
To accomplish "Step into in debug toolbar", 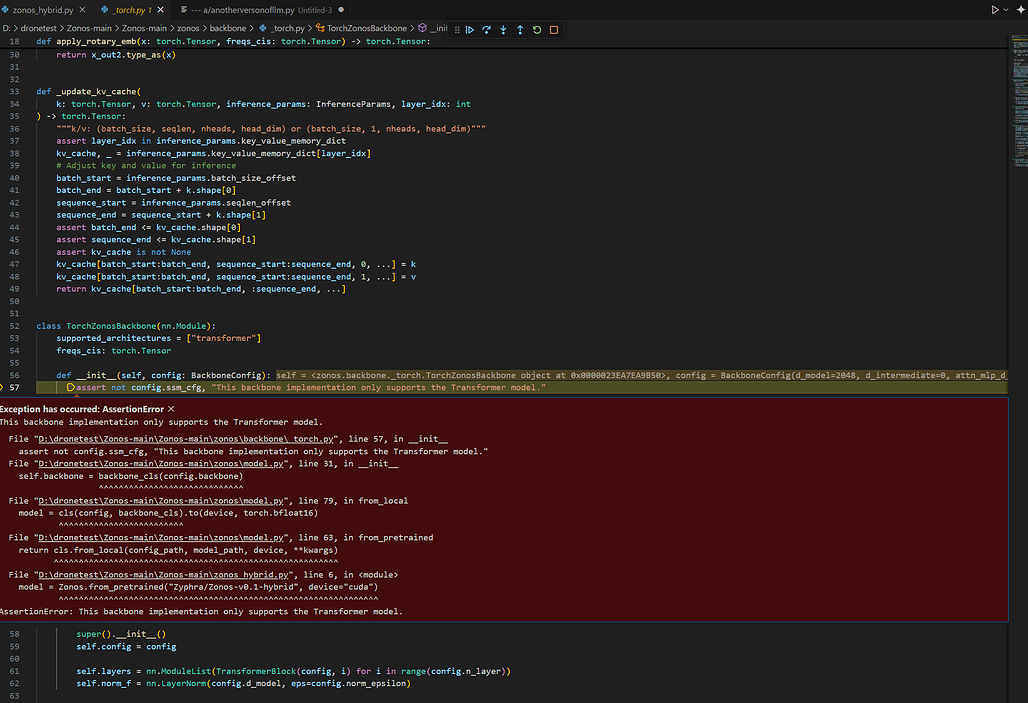I will click(x=504, y=30).
